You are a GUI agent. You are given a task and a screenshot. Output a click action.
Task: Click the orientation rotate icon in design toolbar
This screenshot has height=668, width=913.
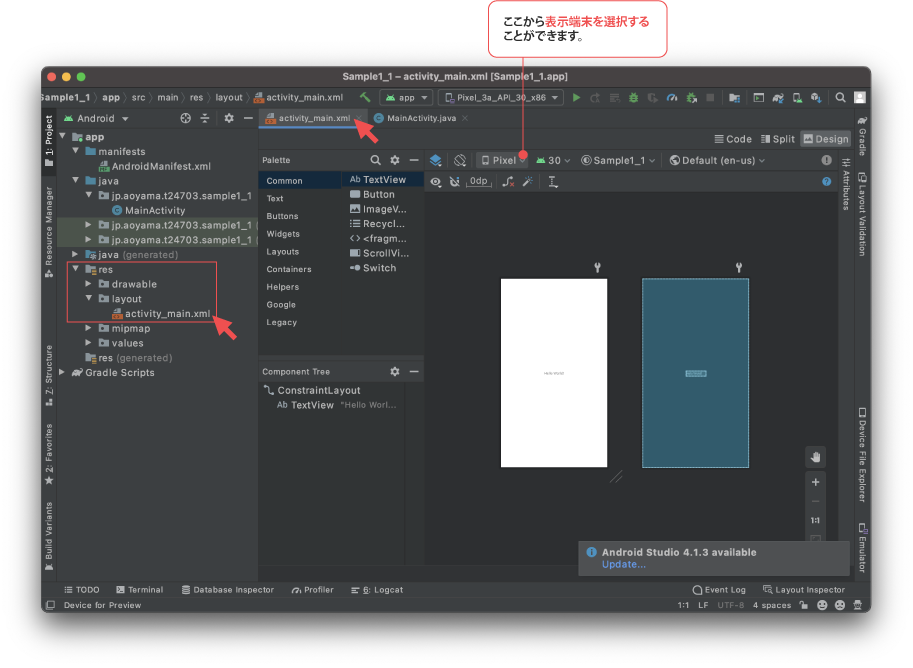(x=460, y=160)
